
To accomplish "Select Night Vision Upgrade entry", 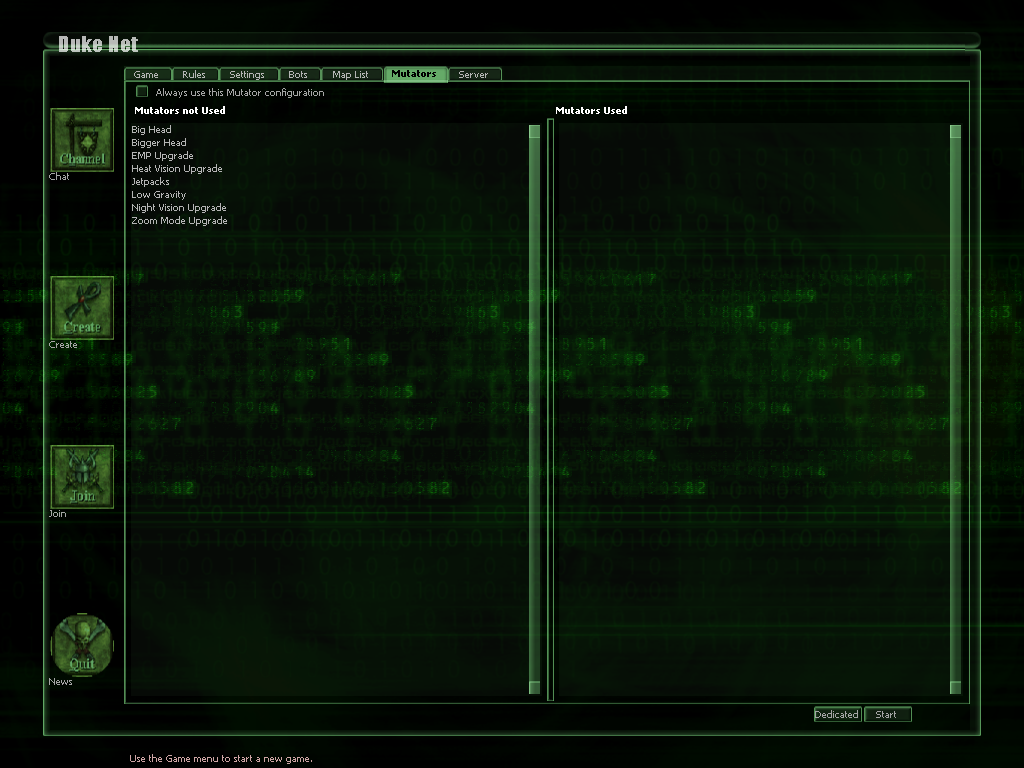I will click(x=179, y=208).
